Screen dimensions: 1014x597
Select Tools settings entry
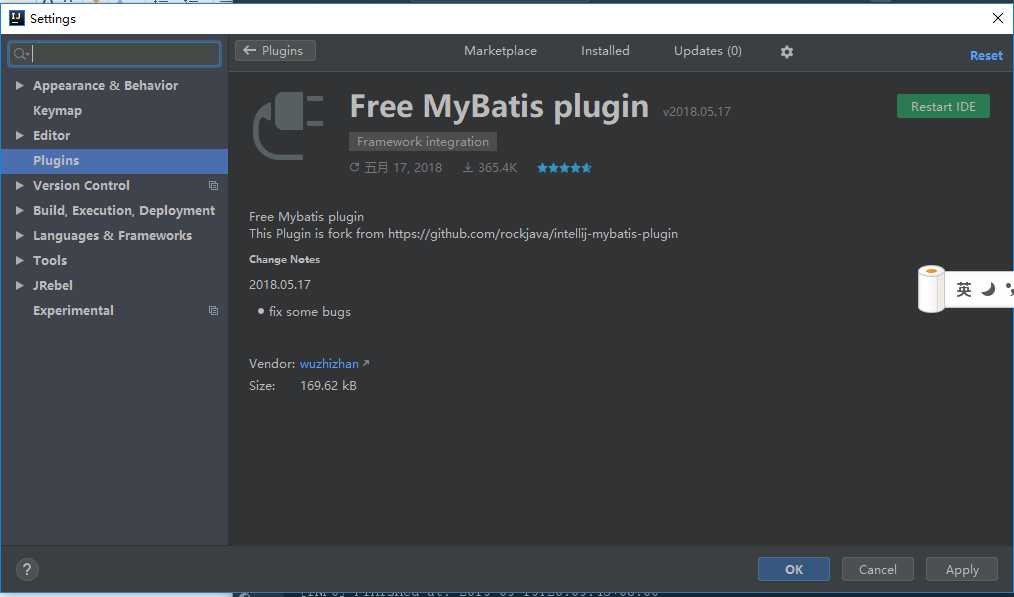[x=50, y=261]
